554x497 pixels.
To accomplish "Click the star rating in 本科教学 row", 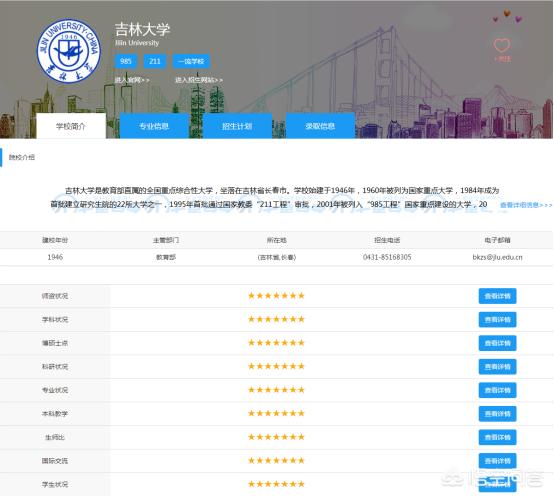I will 276,413.
